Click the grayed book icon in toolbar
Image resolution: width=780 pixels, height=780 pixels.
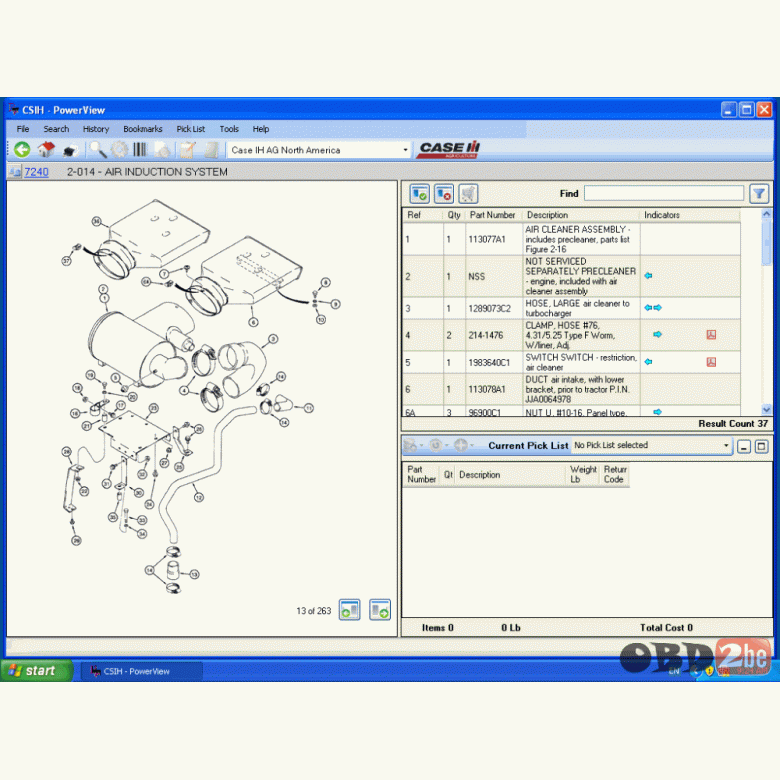coord(211,150)
